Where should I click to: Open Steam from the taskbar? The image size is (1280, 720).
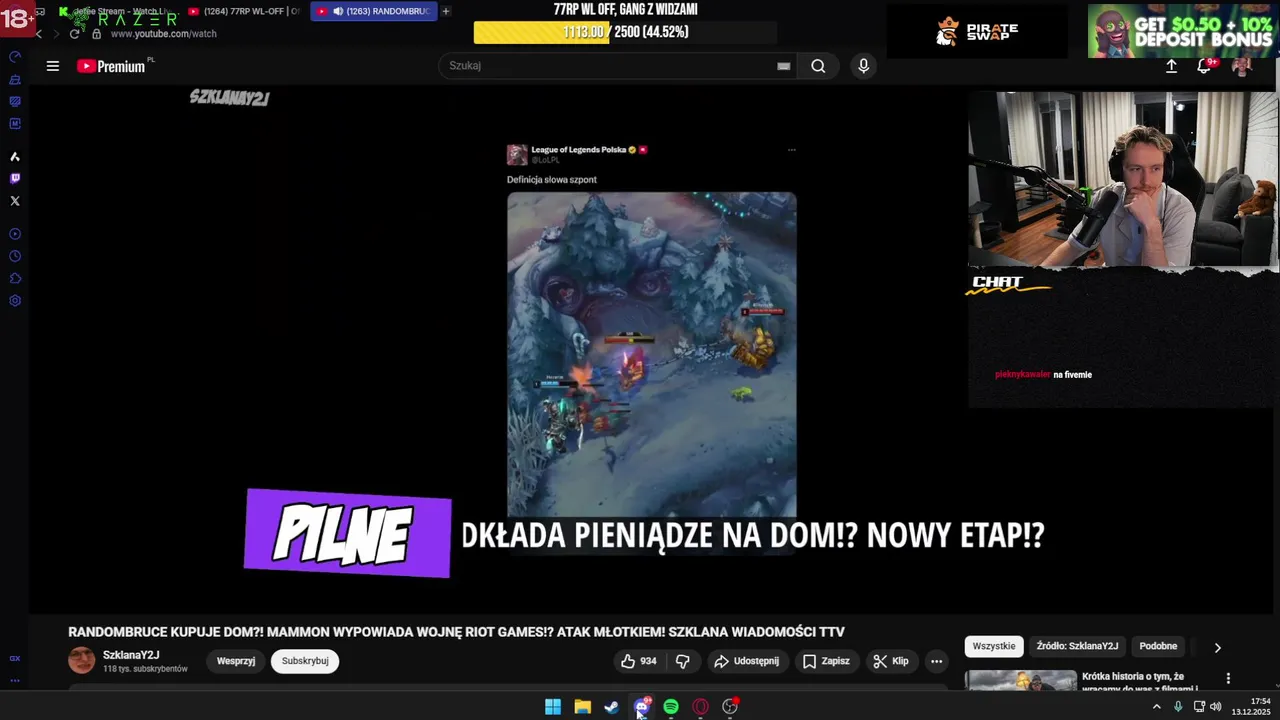coord(611,707)
